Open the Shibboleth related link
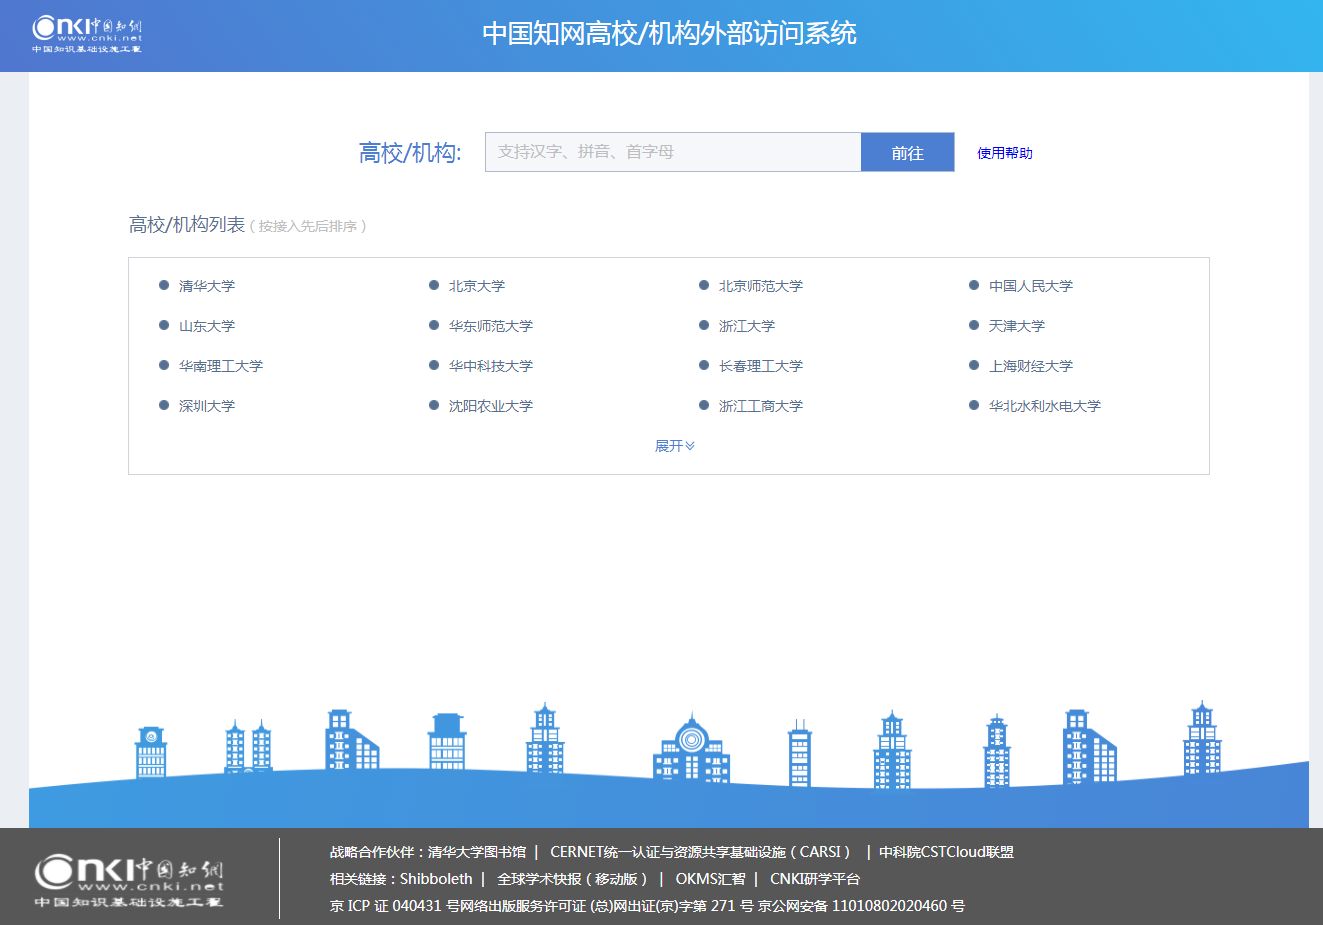This screenshot has width=1323, height=925. (436, 879)
